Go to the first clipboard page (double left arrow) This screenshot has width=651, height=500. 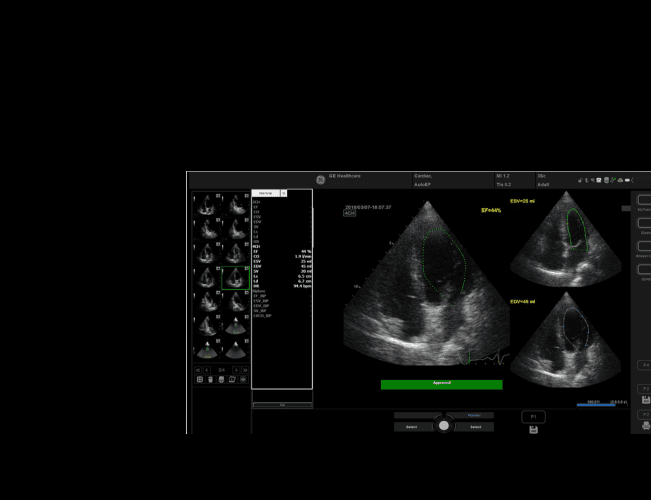[x=198, y=370]
